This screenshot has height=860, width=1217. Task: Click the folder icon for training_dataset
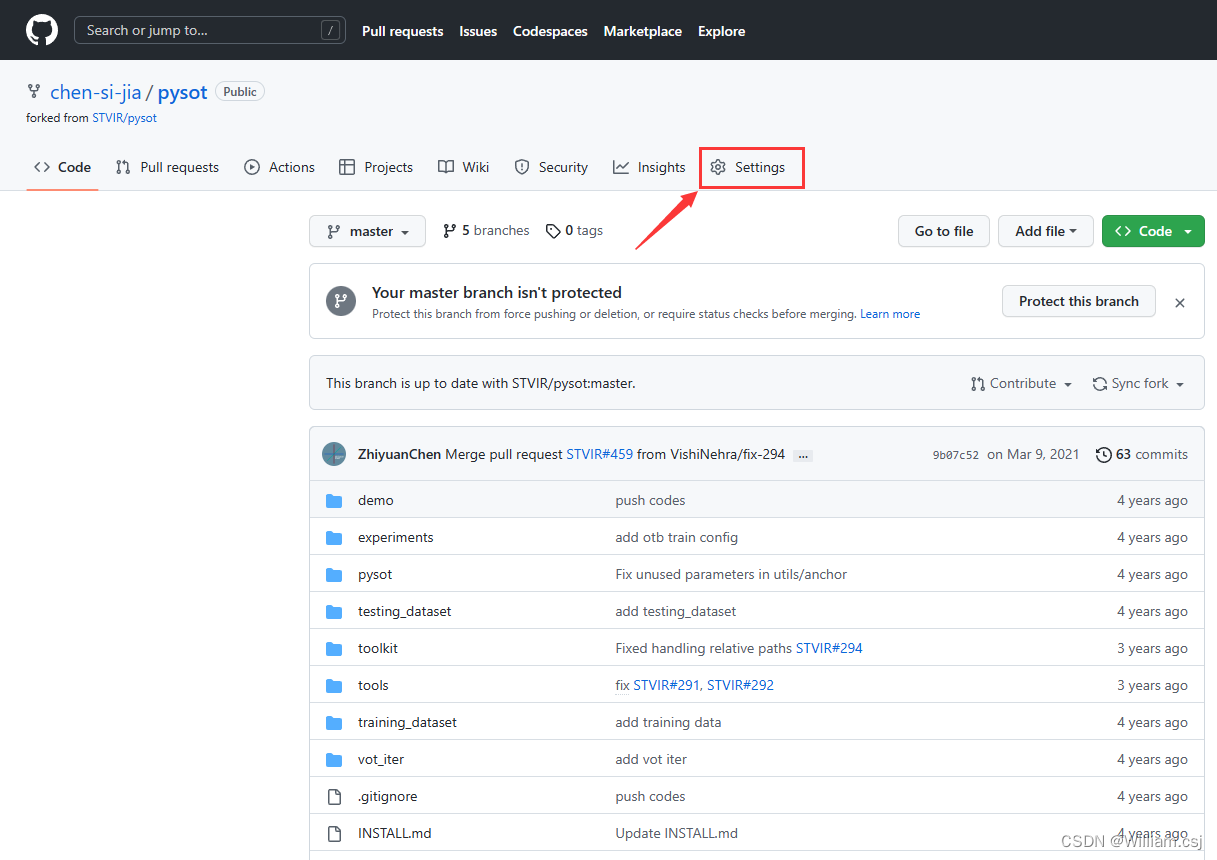(x=334, y=722)
